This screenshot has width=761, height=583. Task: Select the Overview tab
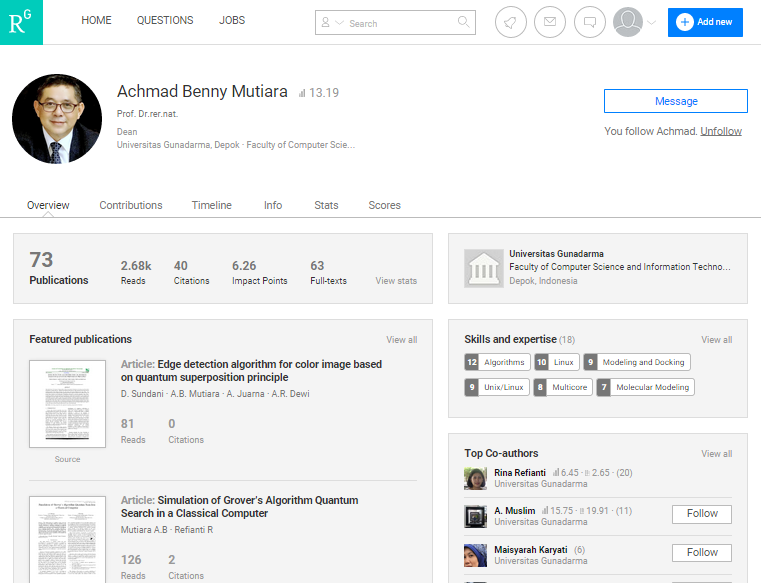pos(48,205)
